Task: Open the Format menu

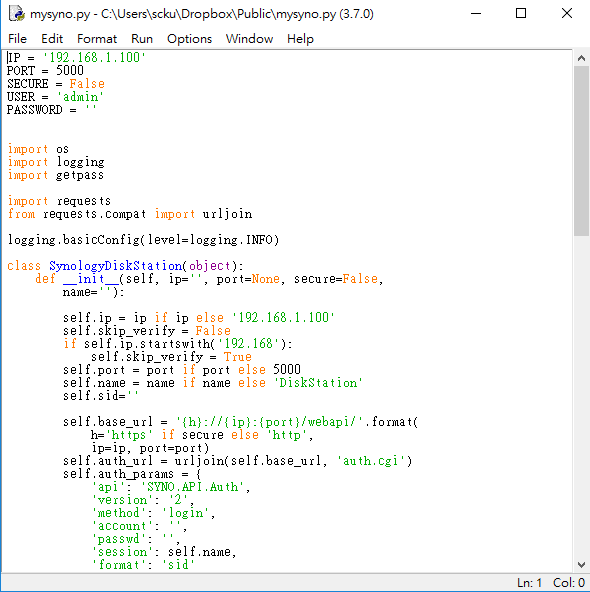Action: [x=97, y=39]
